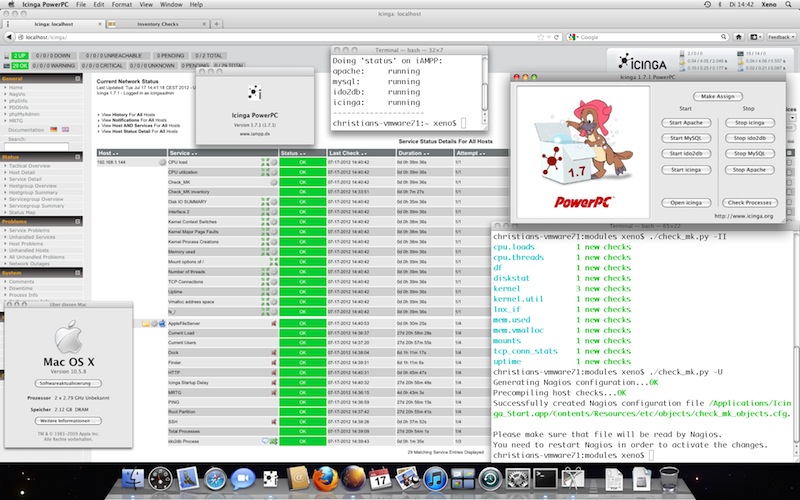Click the Check_MK inventory service
The image size is (800, 500).
pos(189,192)
